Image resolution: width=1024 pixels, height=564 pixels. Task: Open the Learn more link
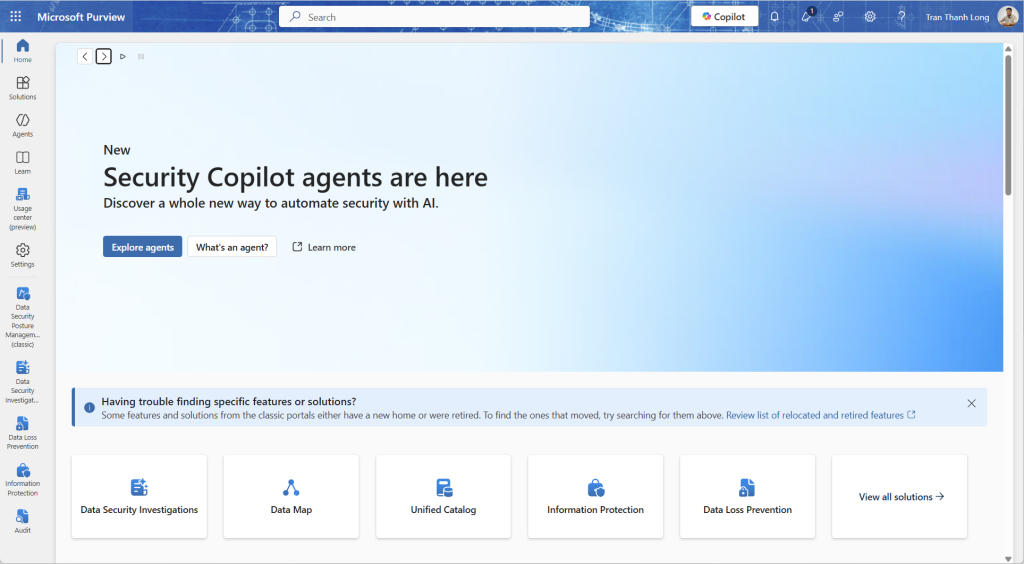tap(324, 247)
